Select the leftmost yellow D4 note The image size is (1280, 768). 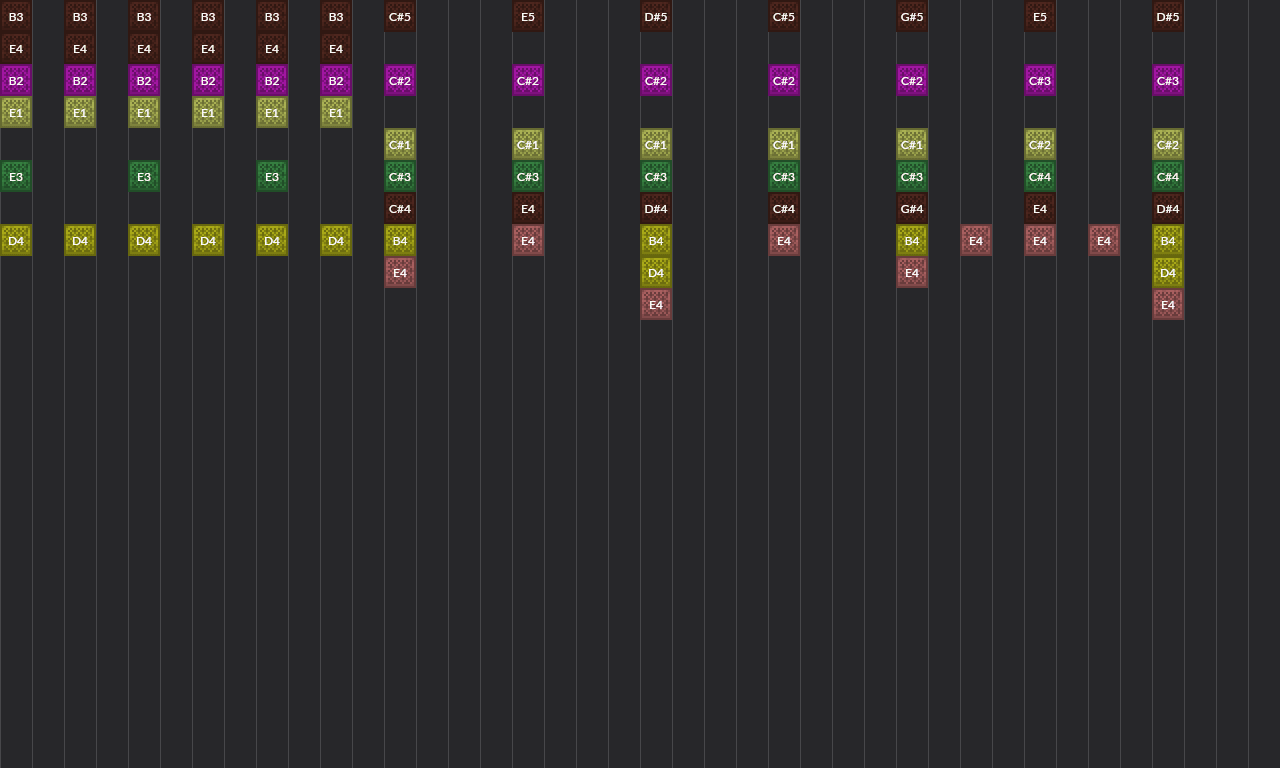coord(16,240)
